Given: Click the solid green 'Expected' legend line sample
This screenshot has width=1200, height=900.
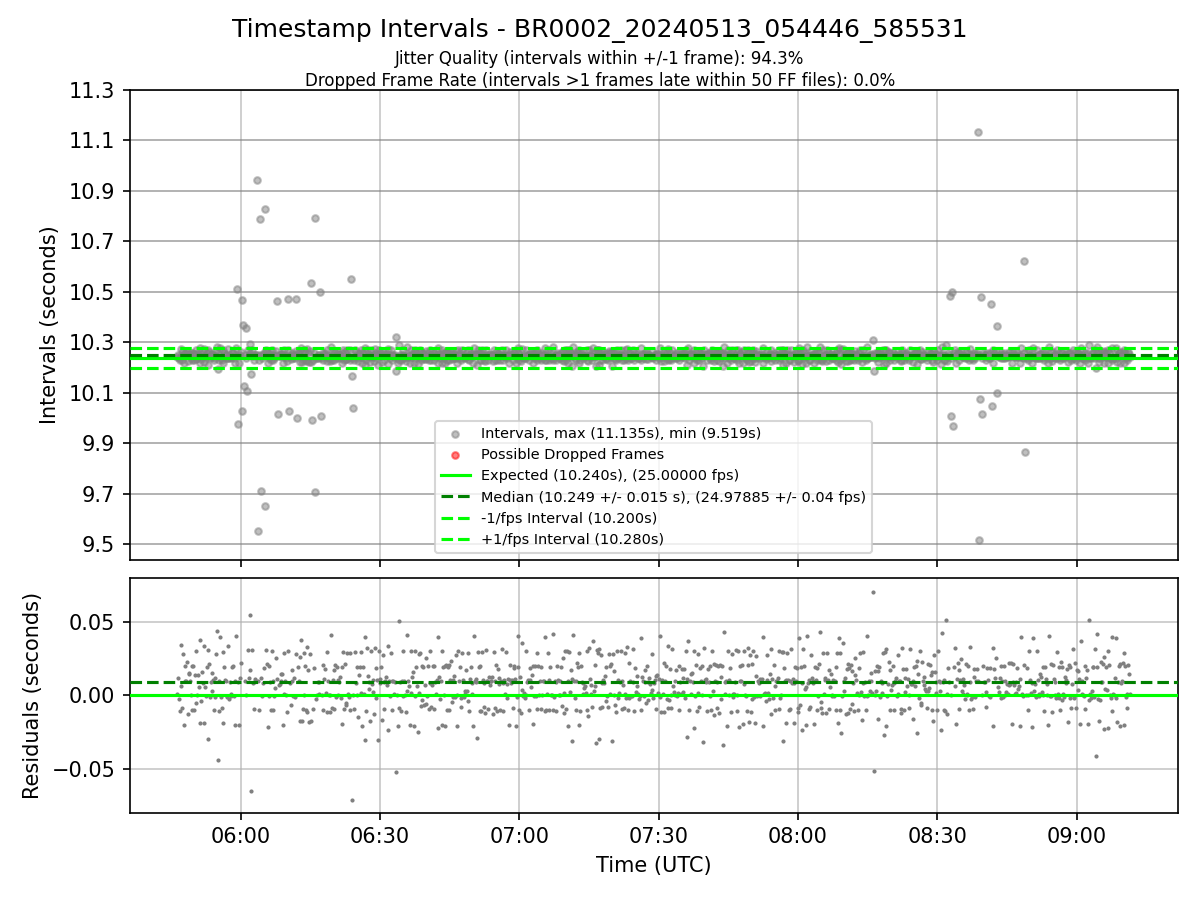Looking at the screenshot, I should tap(455, 475).
